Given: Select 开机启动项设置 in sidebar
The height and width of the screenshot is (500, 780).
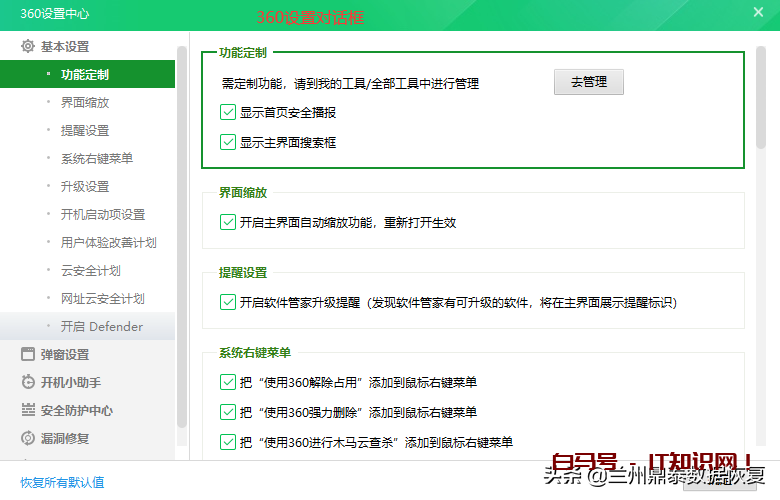Looking at the screenshot, I should pos(88,214).
